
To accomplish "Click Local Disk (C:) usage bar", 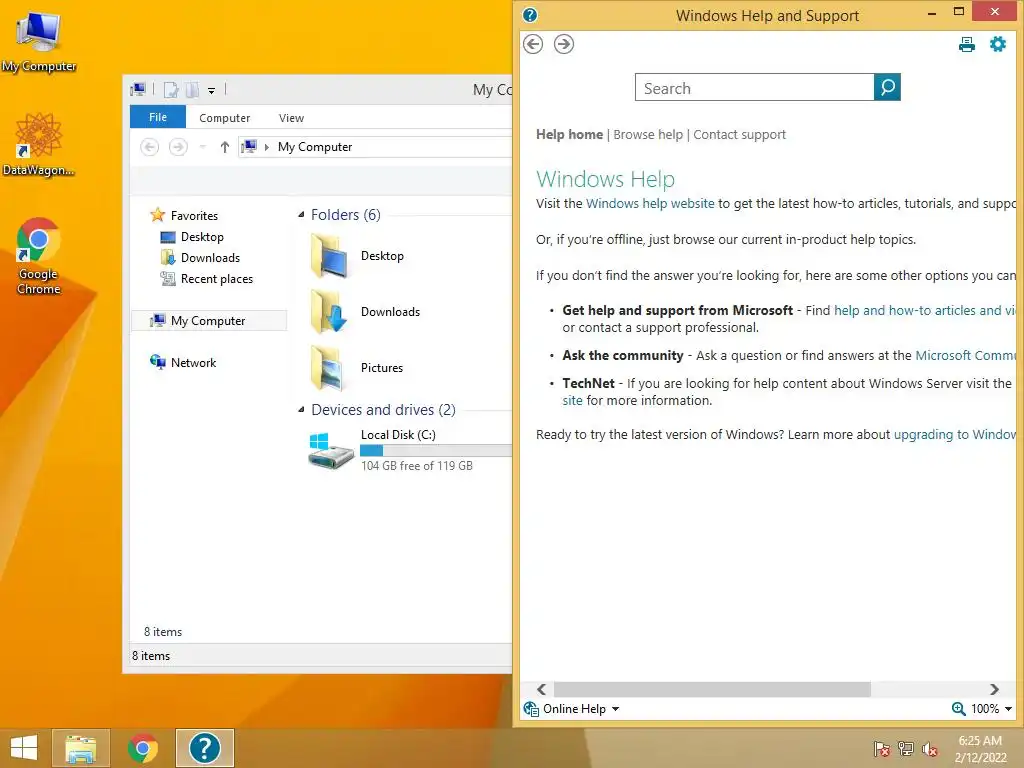I will [436, 451].
